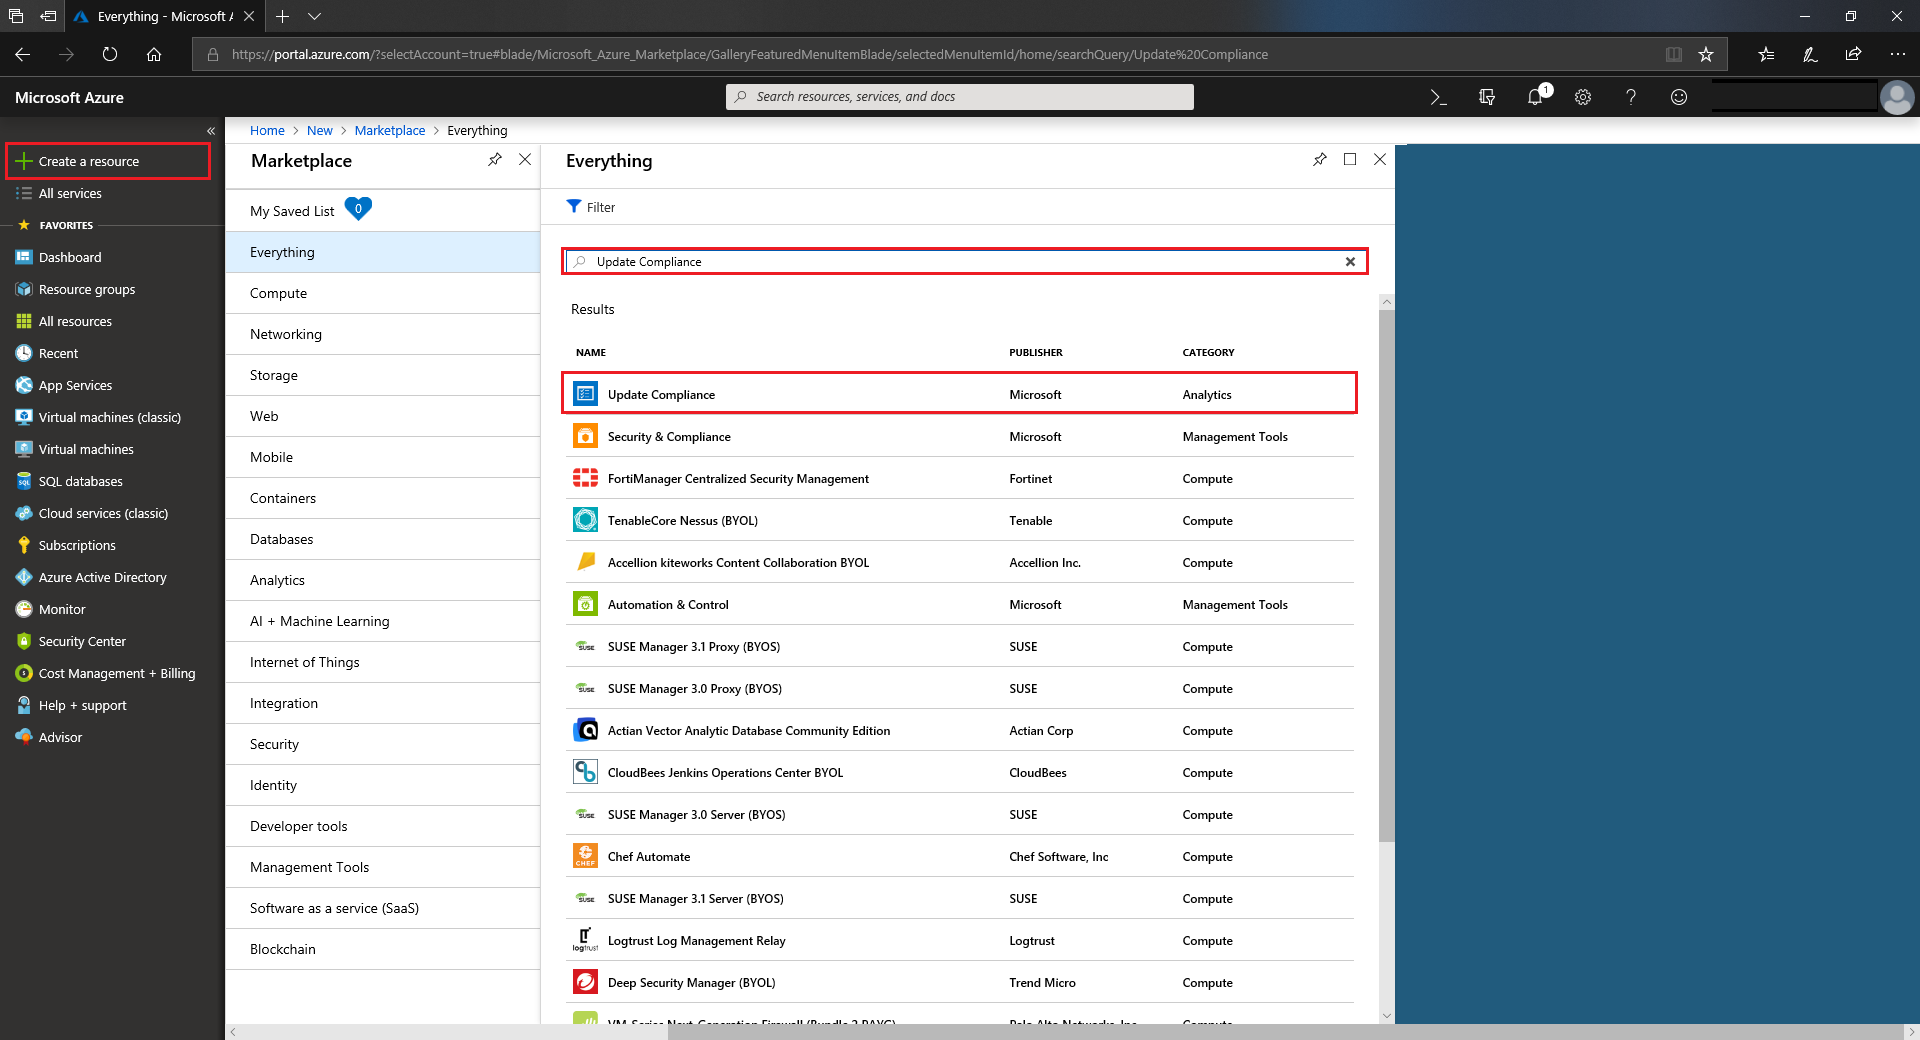Go to Marketplace breadcrumb
This screenshot has height=1040, width=1920.
[x=390, y=130]
